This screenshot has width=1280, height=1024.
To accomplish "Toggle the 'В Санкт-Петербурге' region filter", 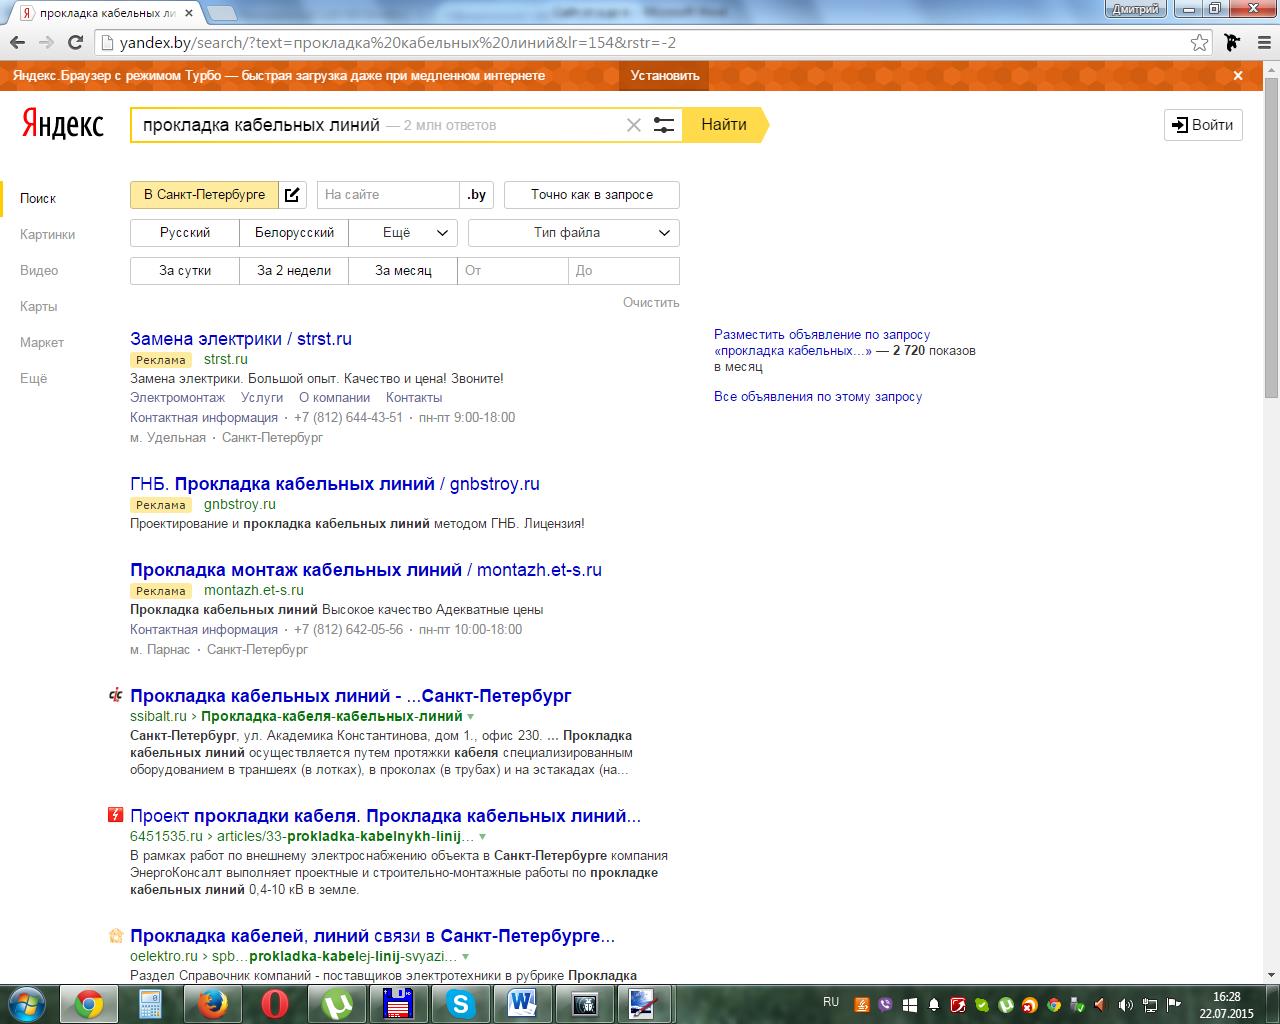I will coord(204,195).
